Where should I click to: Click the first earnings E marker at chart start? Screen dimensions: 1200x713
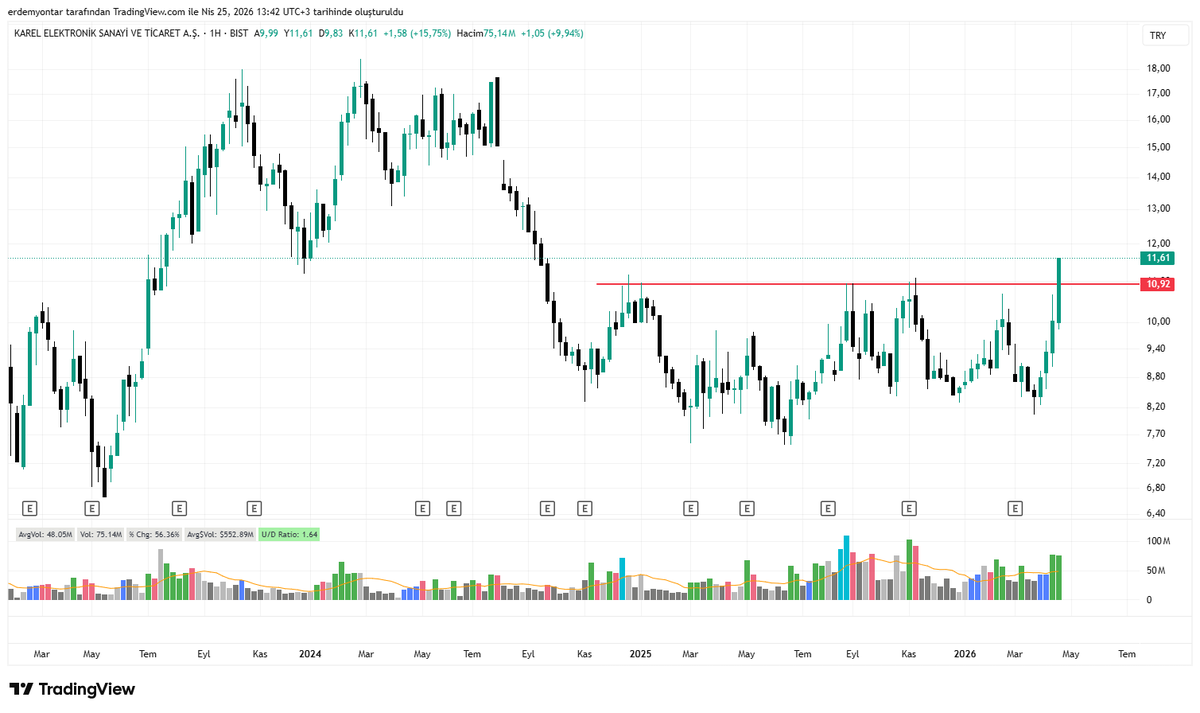[29, 509]
